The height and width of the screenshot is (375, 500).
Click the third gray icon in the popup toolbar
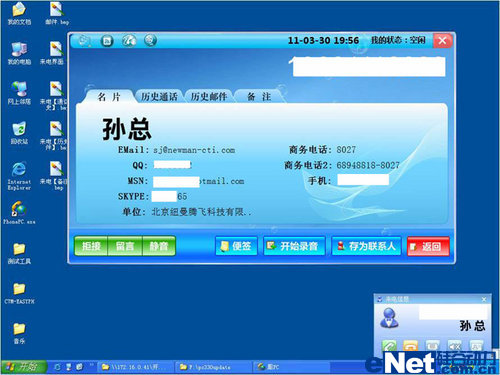432,346
